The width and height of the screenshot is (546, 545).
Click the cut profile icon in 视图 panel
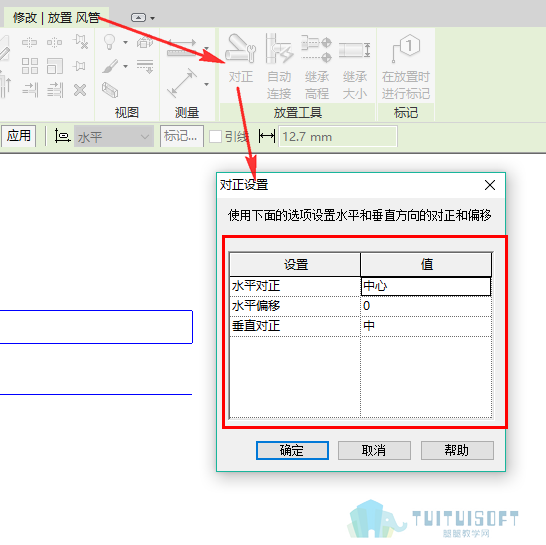click(110, 90)
